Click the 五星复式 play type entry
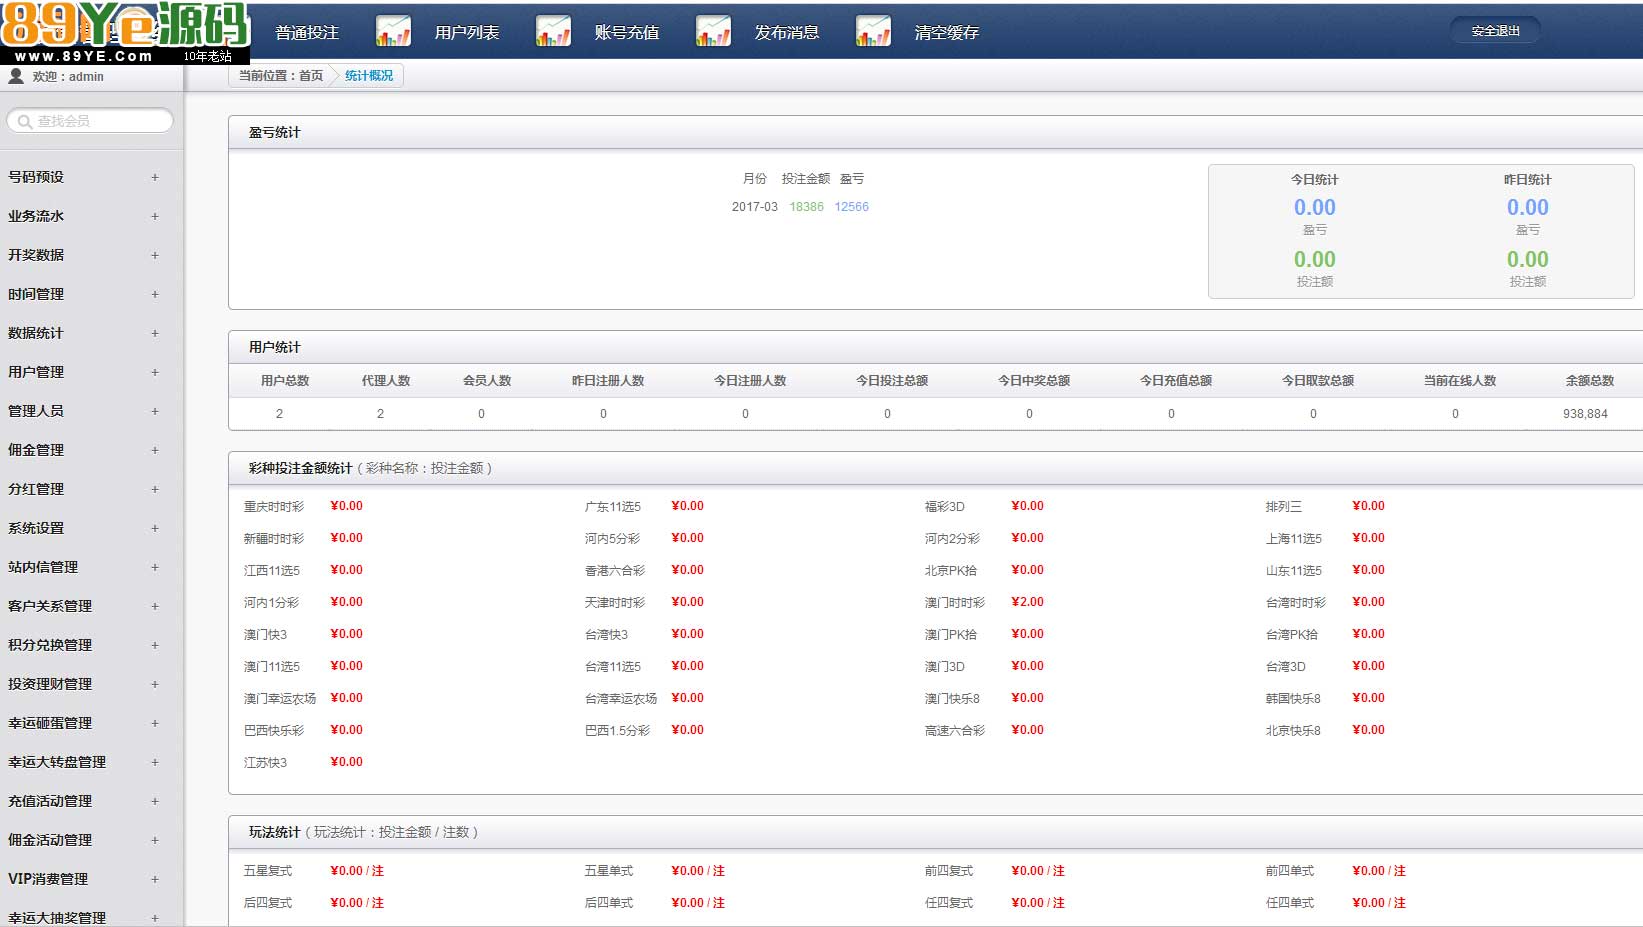Image resolution: width=1643 pixels, height=927 pixels. tap(268, 871)
